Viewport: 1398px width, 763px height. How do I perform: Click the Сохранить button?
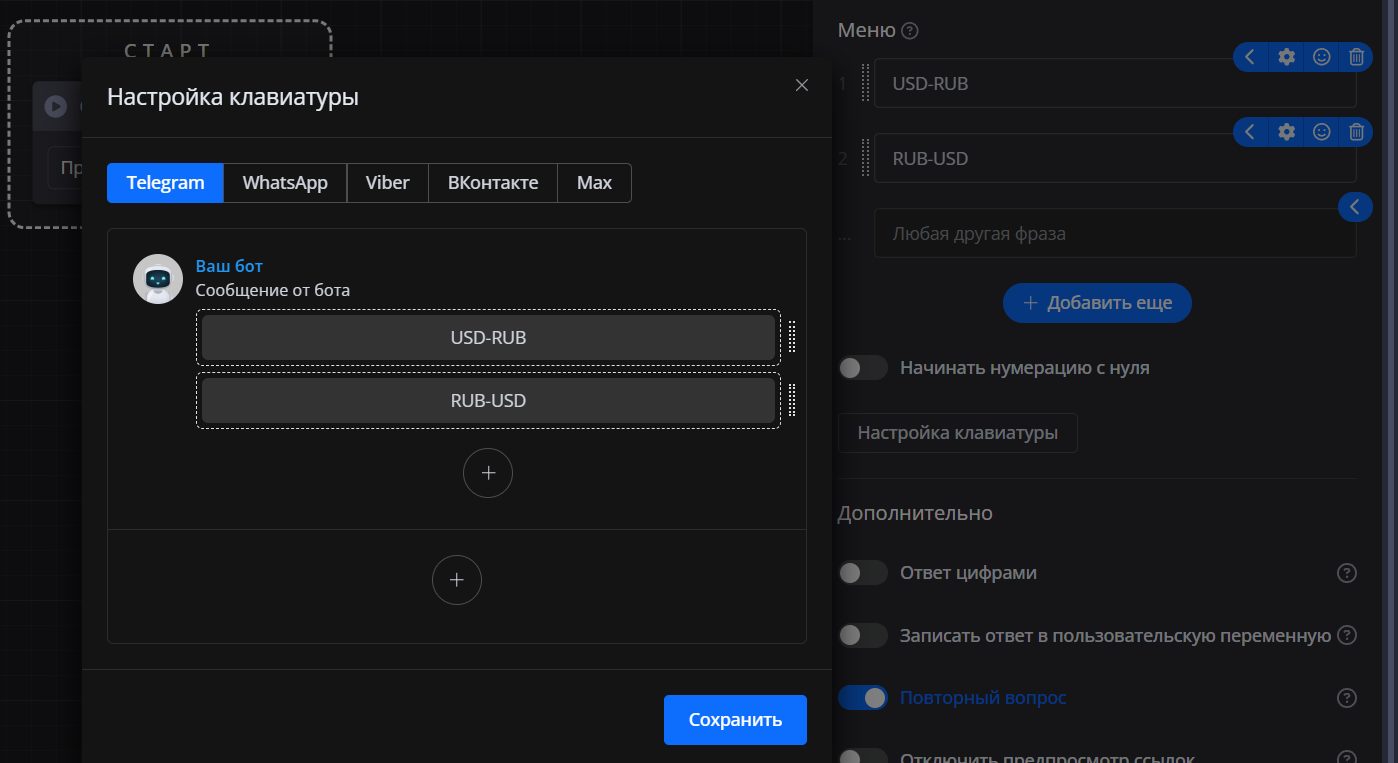pos(735,720)
